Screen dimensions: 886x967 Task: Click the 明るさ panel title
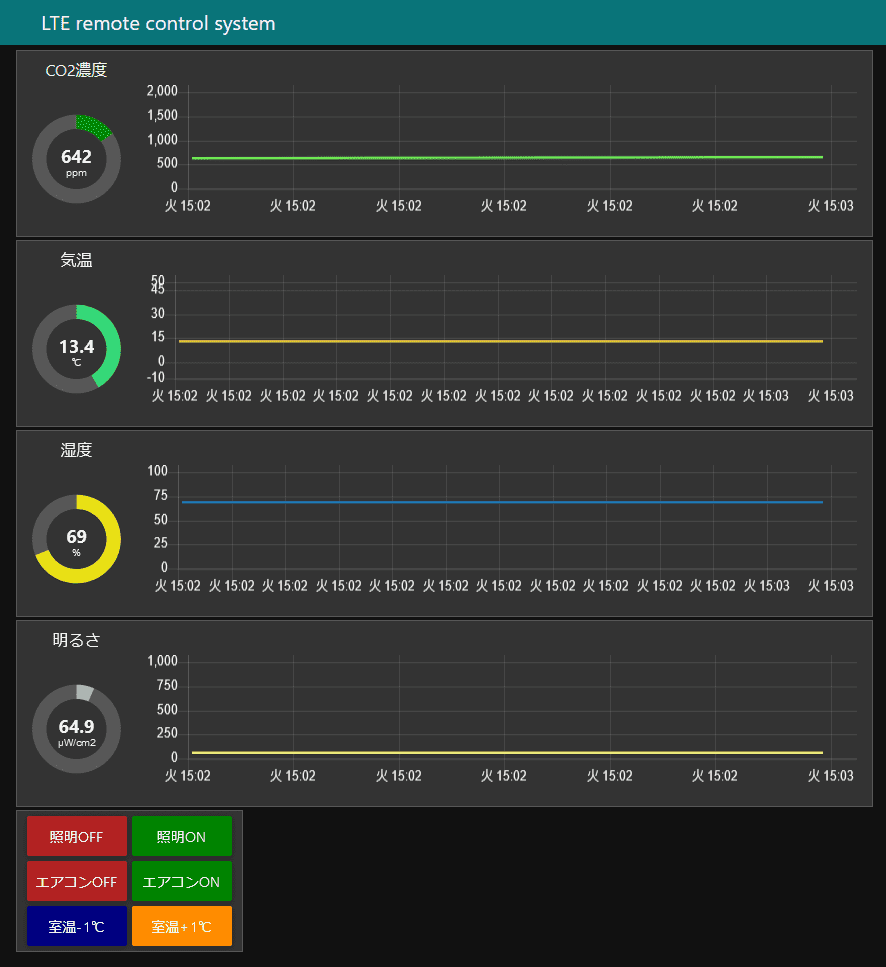point(76,640)
